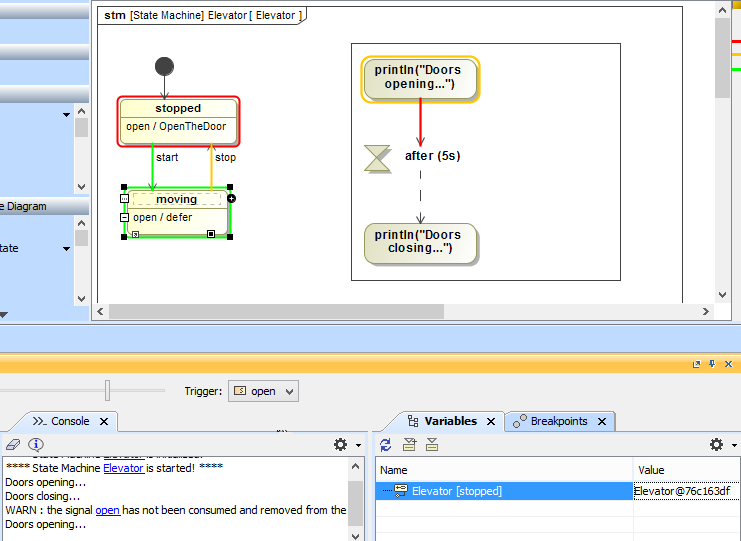Click the clear console eraser icon
The width and height of the screenshot is (741, 541).
click(13, 445)
